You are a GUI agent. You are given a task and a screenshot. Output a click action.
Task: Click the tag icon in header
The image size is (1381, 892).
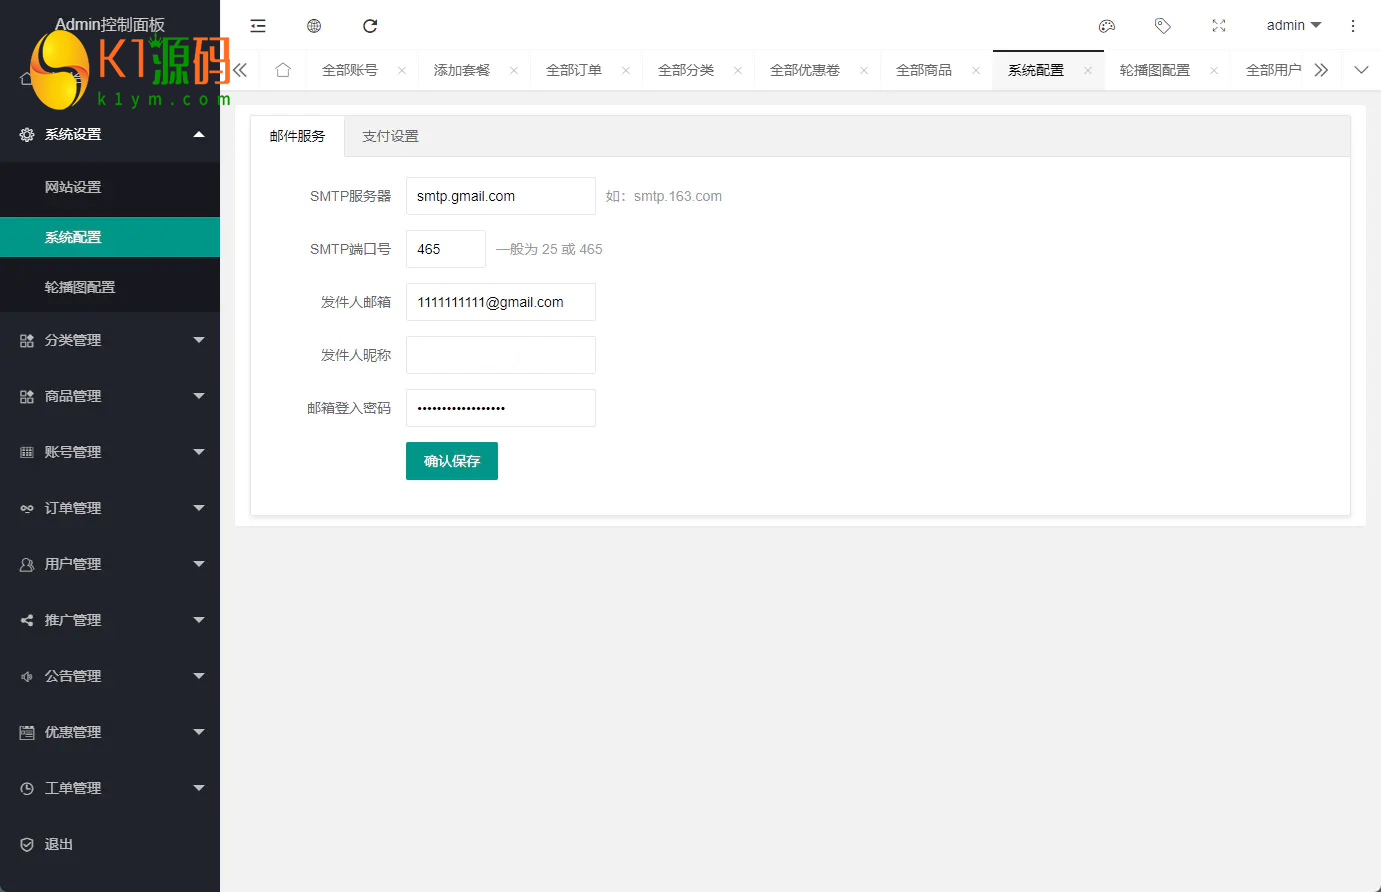1162,26
